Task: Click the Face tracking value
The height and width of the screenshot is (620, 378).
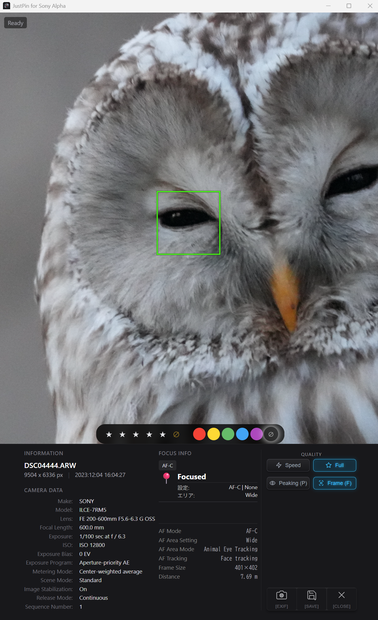Action: [239, 558]
